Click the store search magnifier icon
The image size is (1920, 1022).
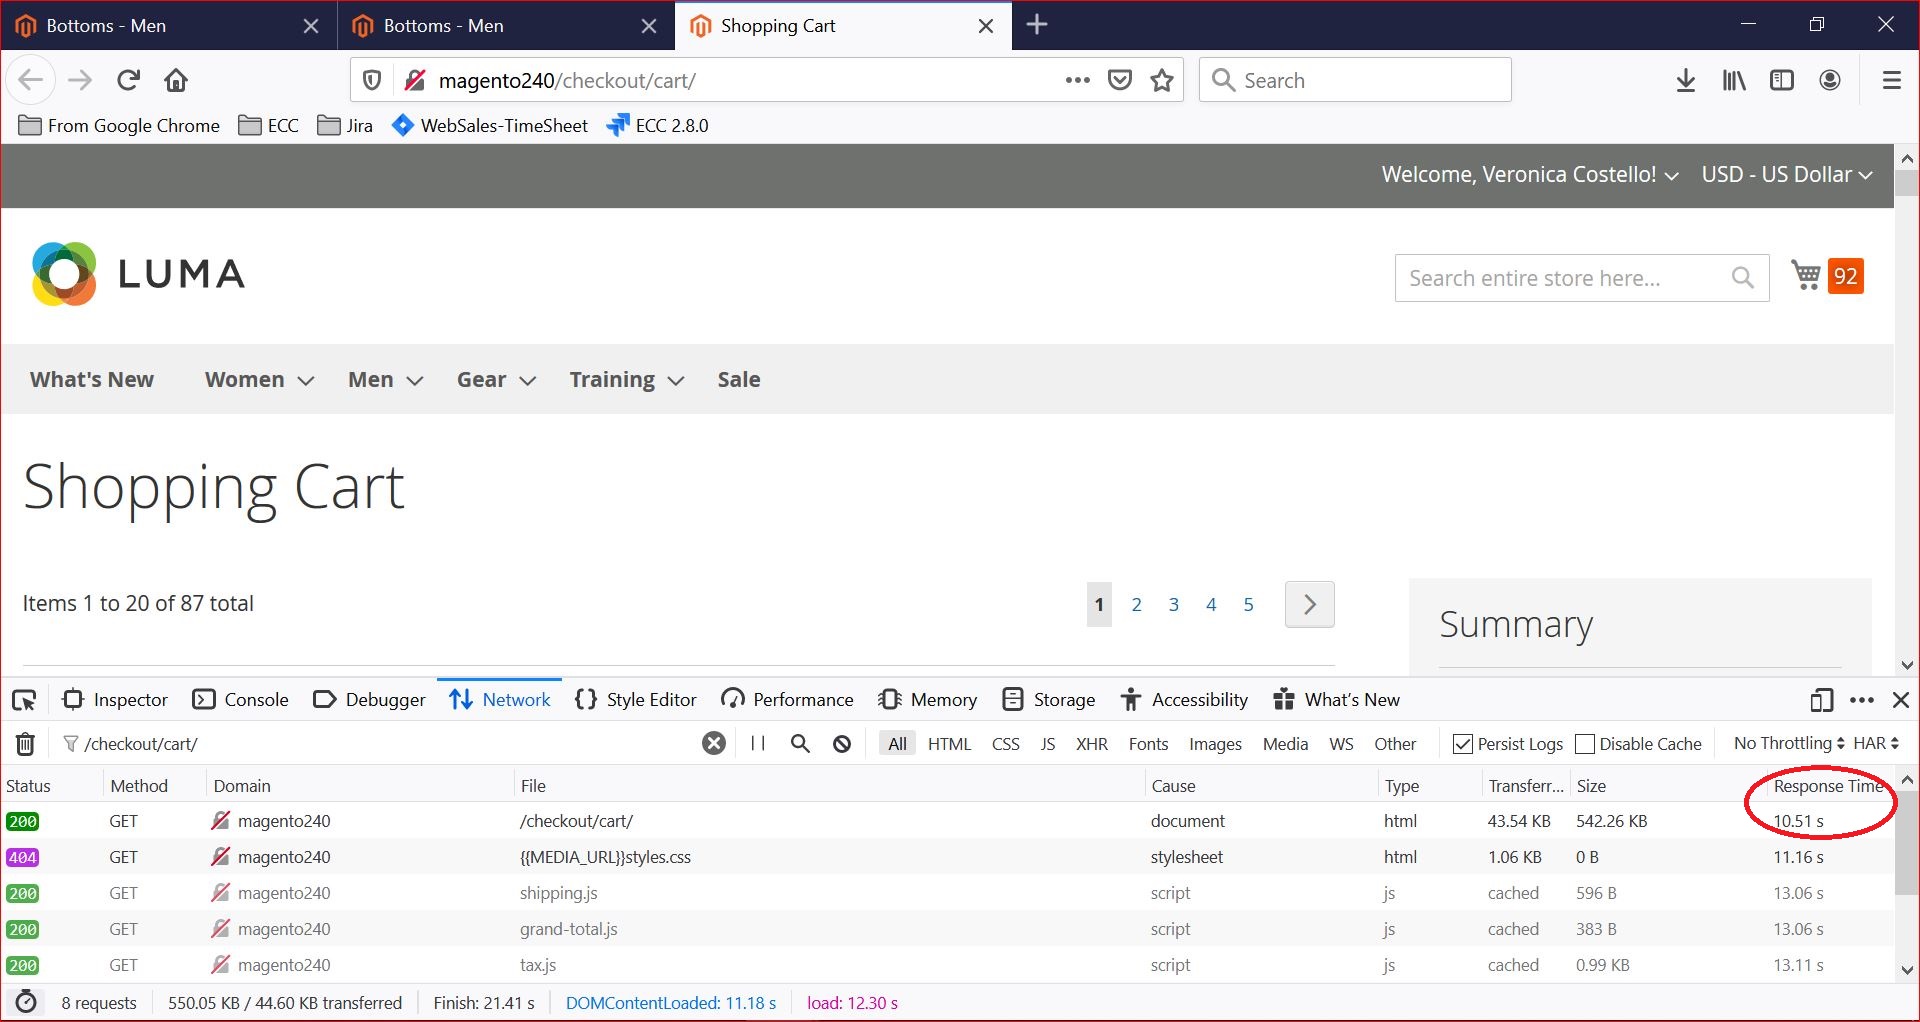(1742, 277)
